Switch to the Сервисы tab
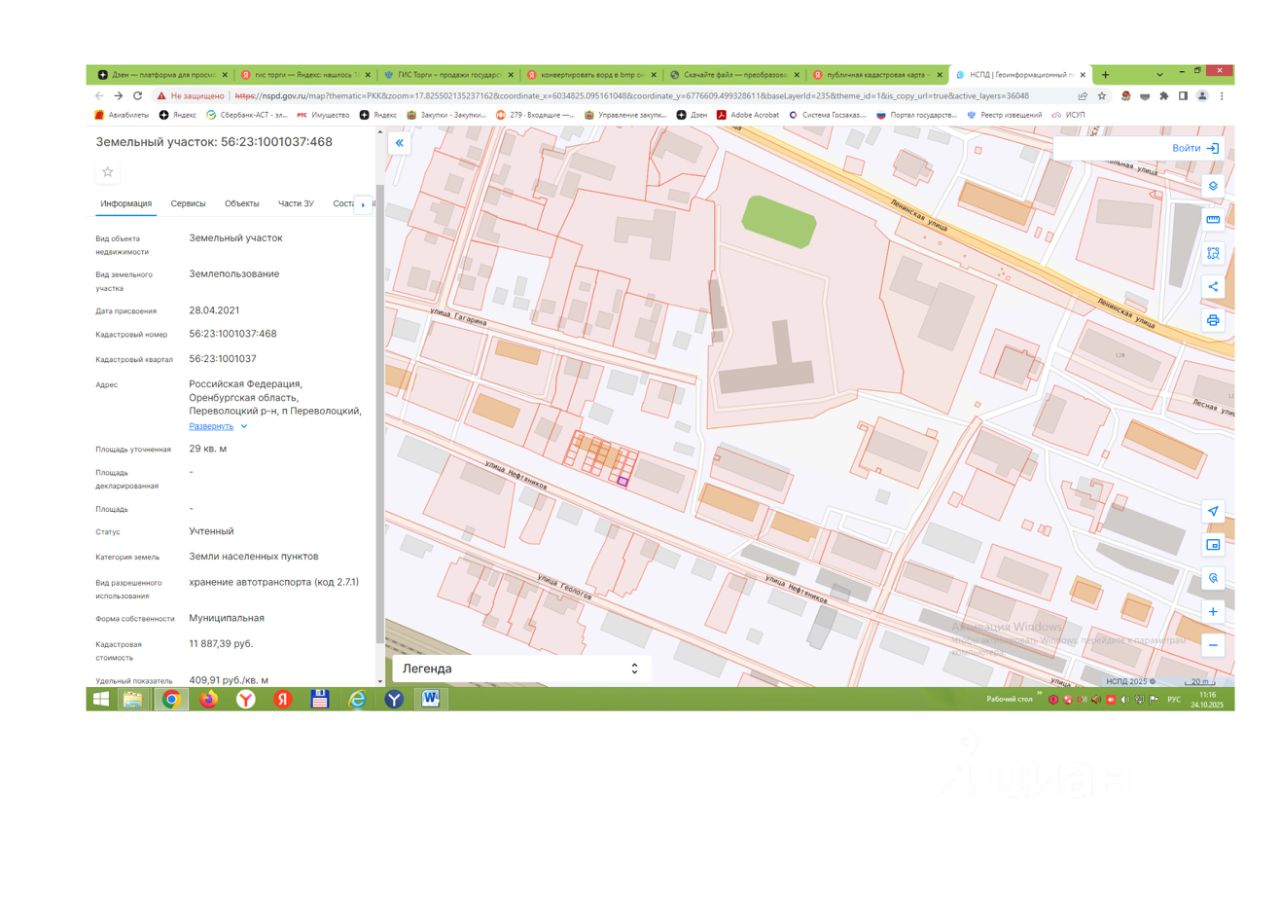1280x905 pixels. tap(188, 204)
